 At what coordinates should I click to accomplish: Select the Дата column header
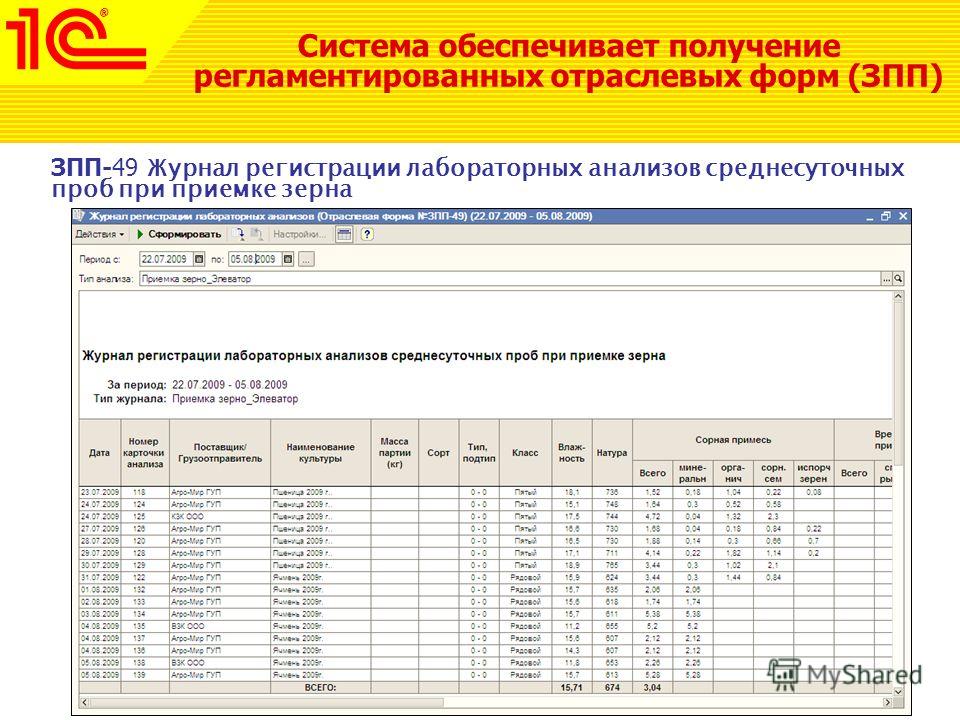pos(100,453)
